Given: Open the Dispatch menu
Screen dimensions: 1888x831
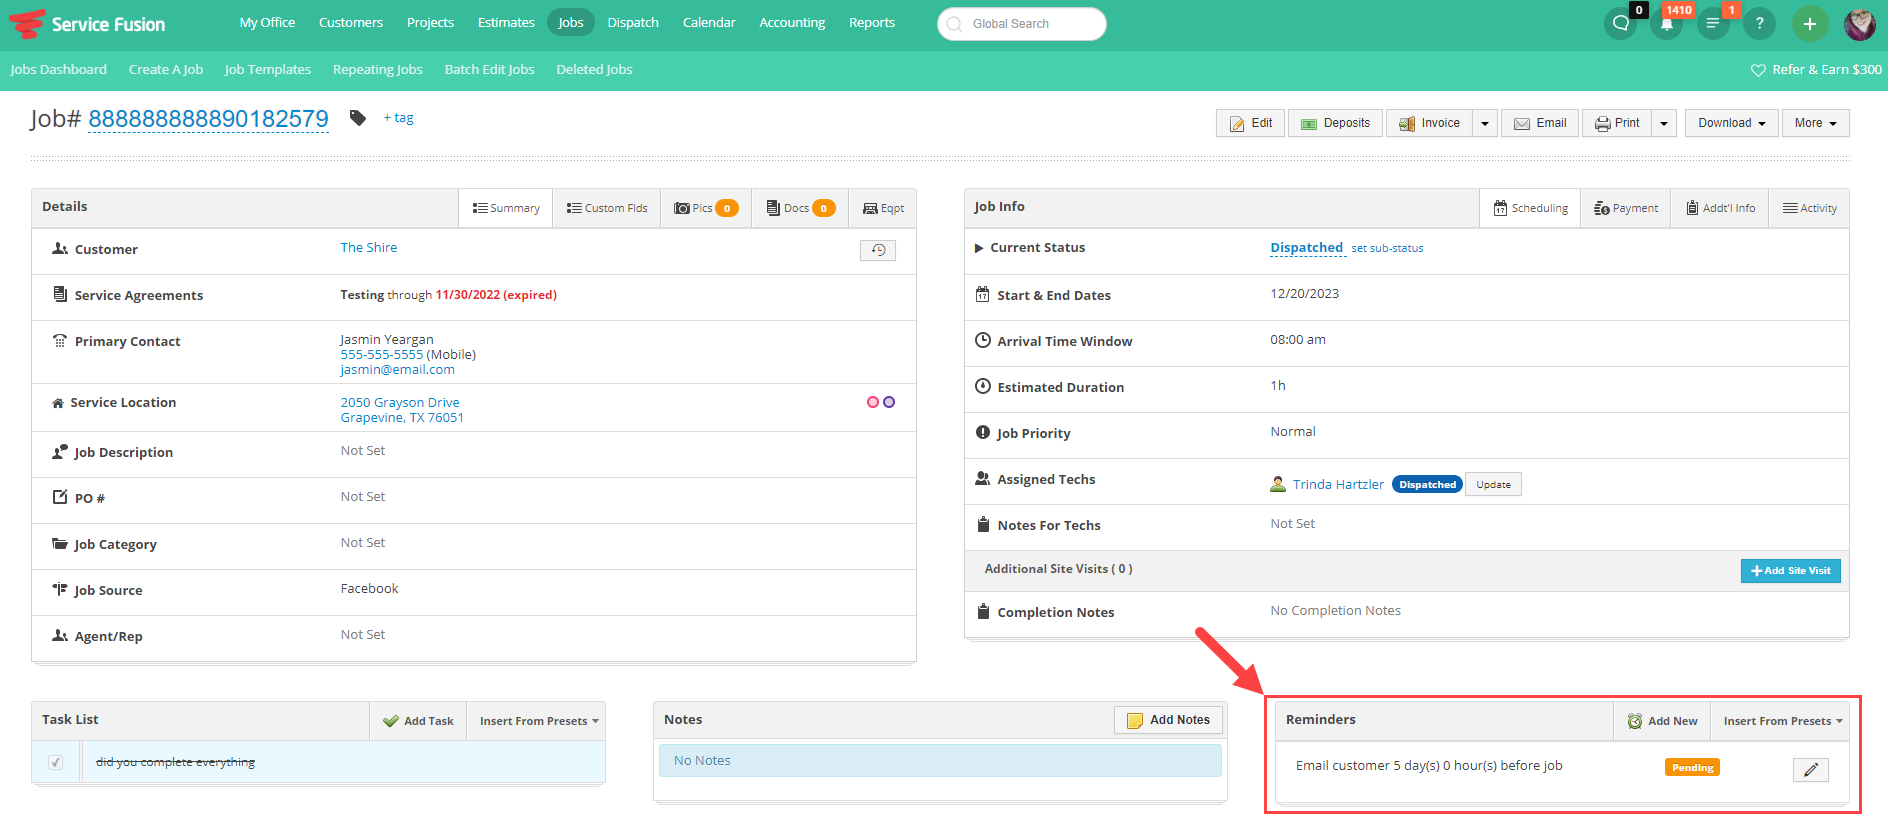Looking at the screenshot, I should (x=633, y=22).
